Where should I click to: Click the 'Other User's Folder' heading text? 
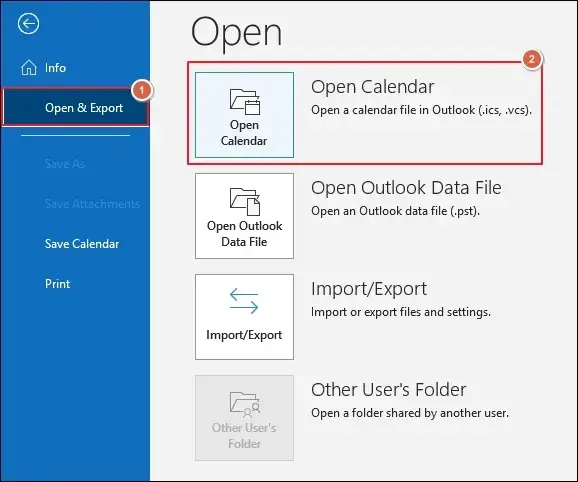coord(389,390)
